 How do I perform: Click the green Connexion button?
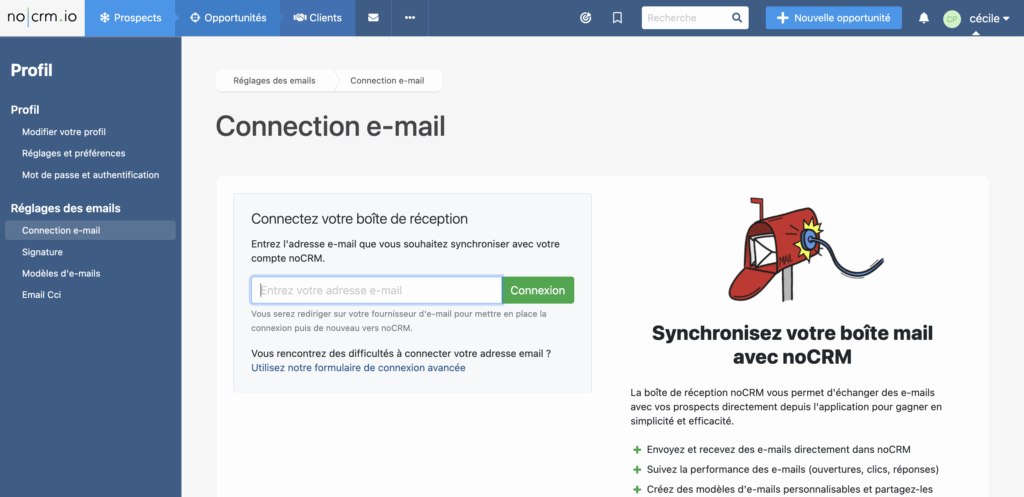[537, 290]
